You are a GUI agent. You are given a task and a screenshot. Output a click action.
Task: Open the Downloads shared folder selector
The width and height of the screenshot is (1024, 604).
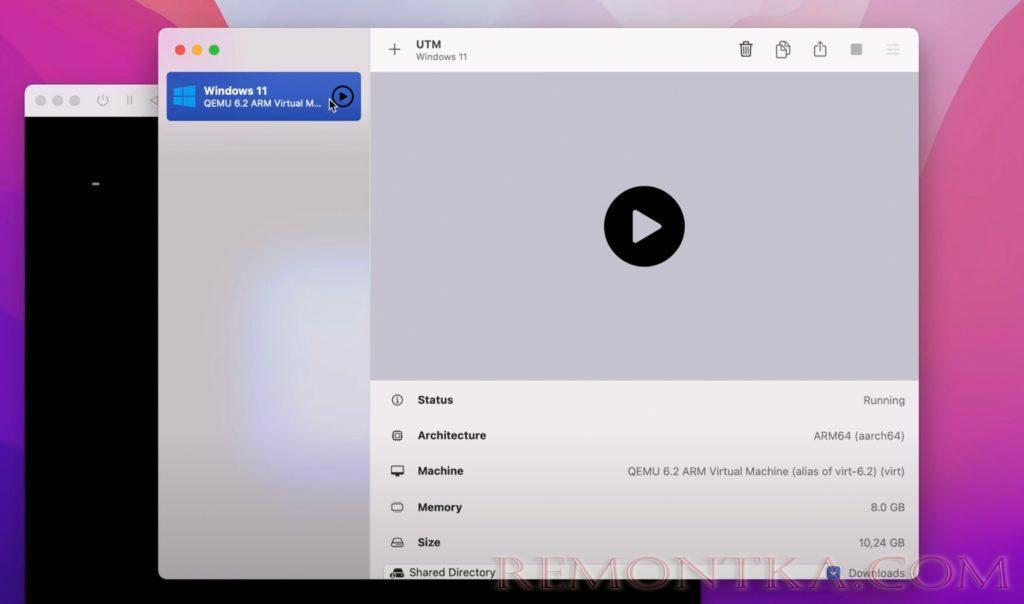click(866, 573)
